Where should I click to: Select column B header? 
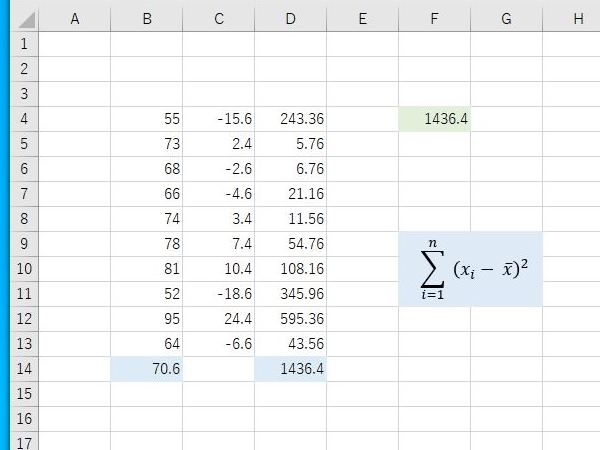click(147, 18)
